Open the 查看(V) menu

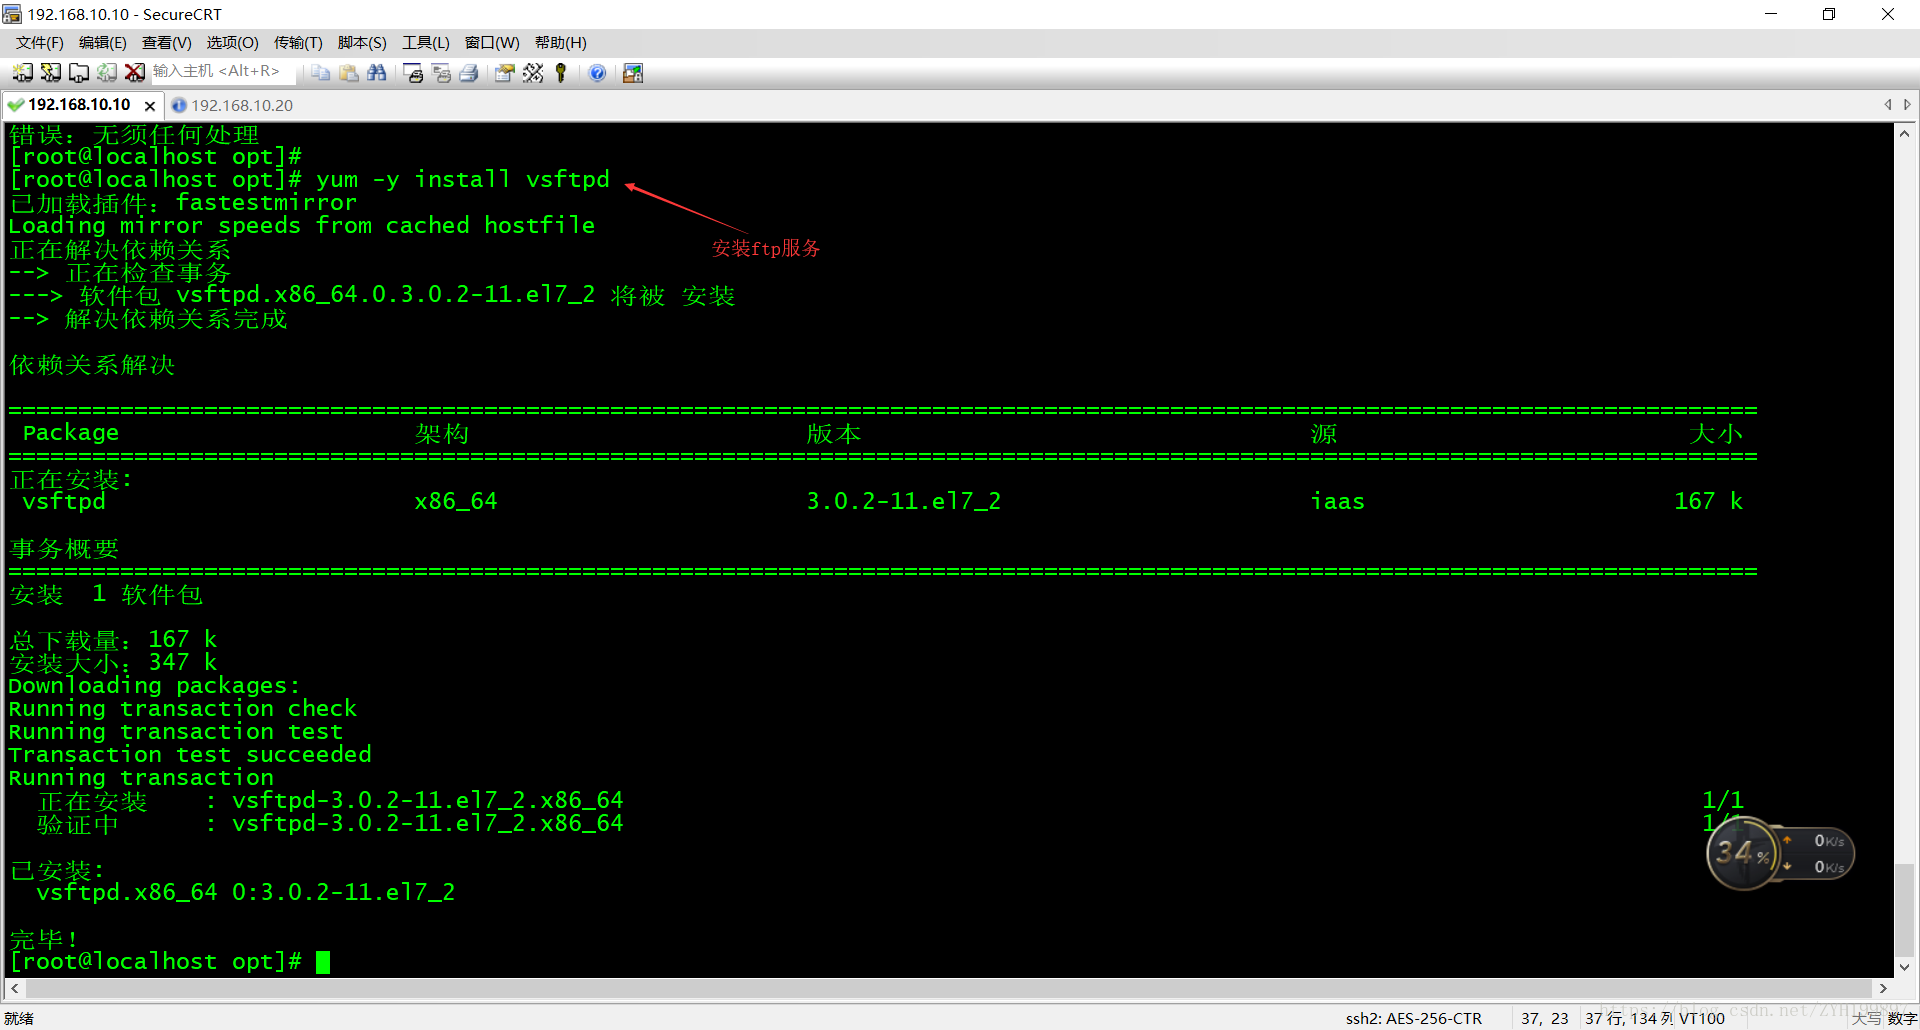pos(167,43)
